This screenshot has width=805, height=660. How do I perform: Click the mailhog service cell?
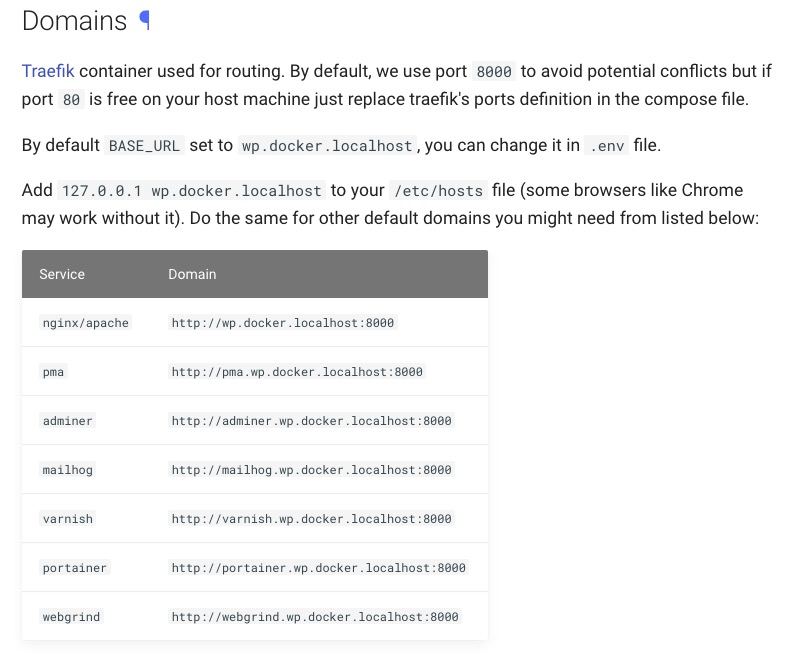pos(68,470)
